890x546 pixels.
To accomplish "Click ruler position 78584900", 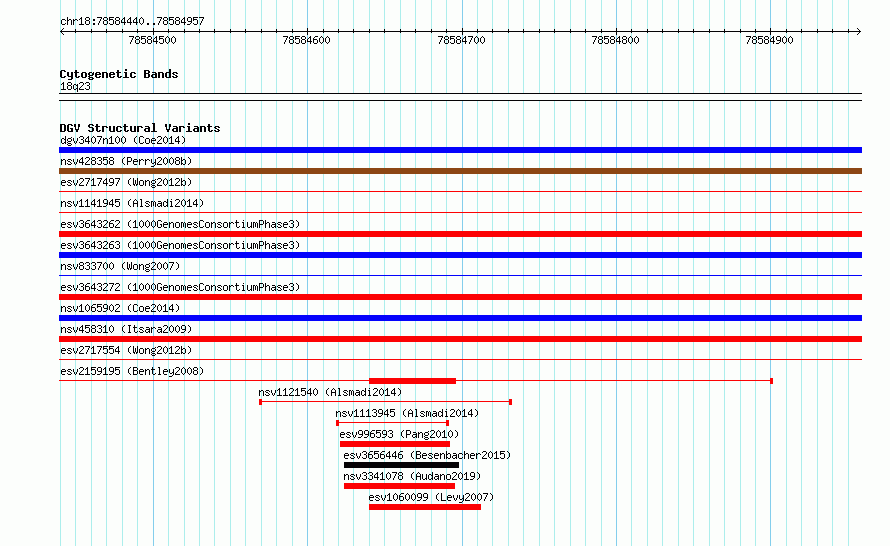I will [x=770, y=40].
